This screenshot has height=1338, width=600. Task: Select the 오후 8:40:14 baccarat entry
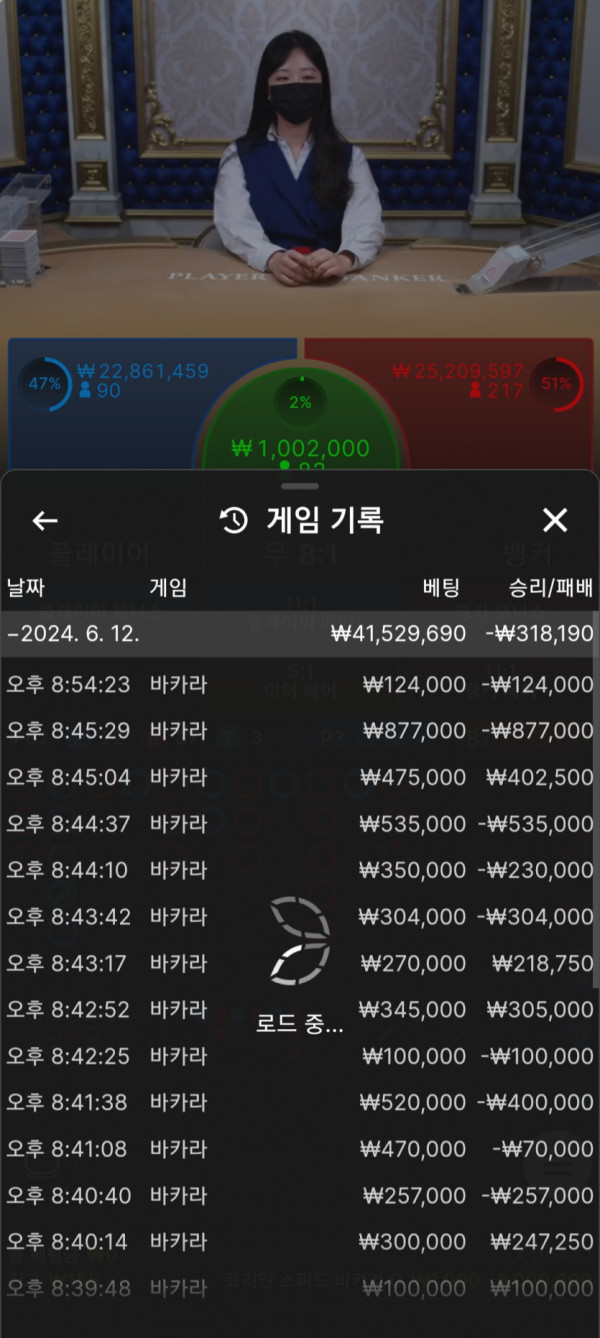pos(300,1241)
